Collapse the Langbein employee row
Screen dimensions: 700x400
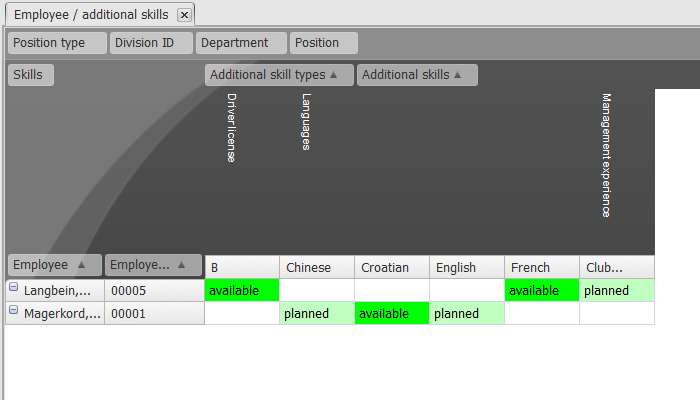click(x=14, y=289)
